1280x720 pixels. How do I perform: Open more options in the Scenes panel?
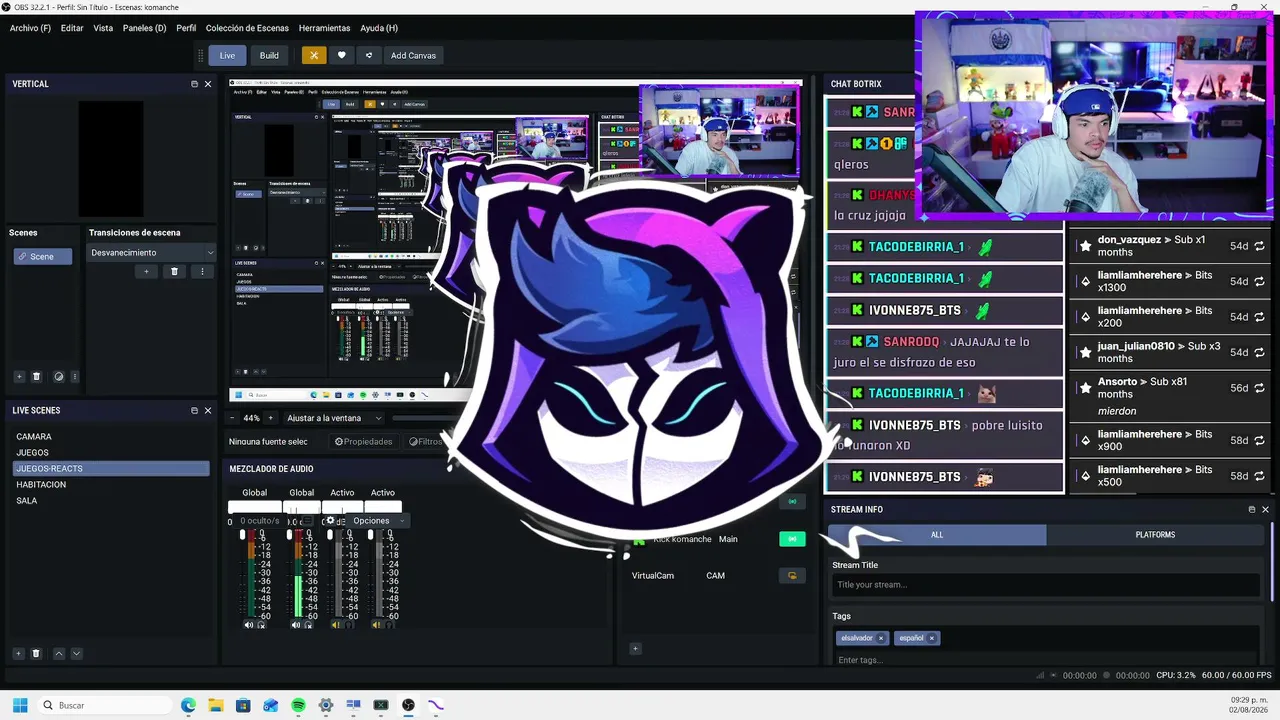point(75,377)
